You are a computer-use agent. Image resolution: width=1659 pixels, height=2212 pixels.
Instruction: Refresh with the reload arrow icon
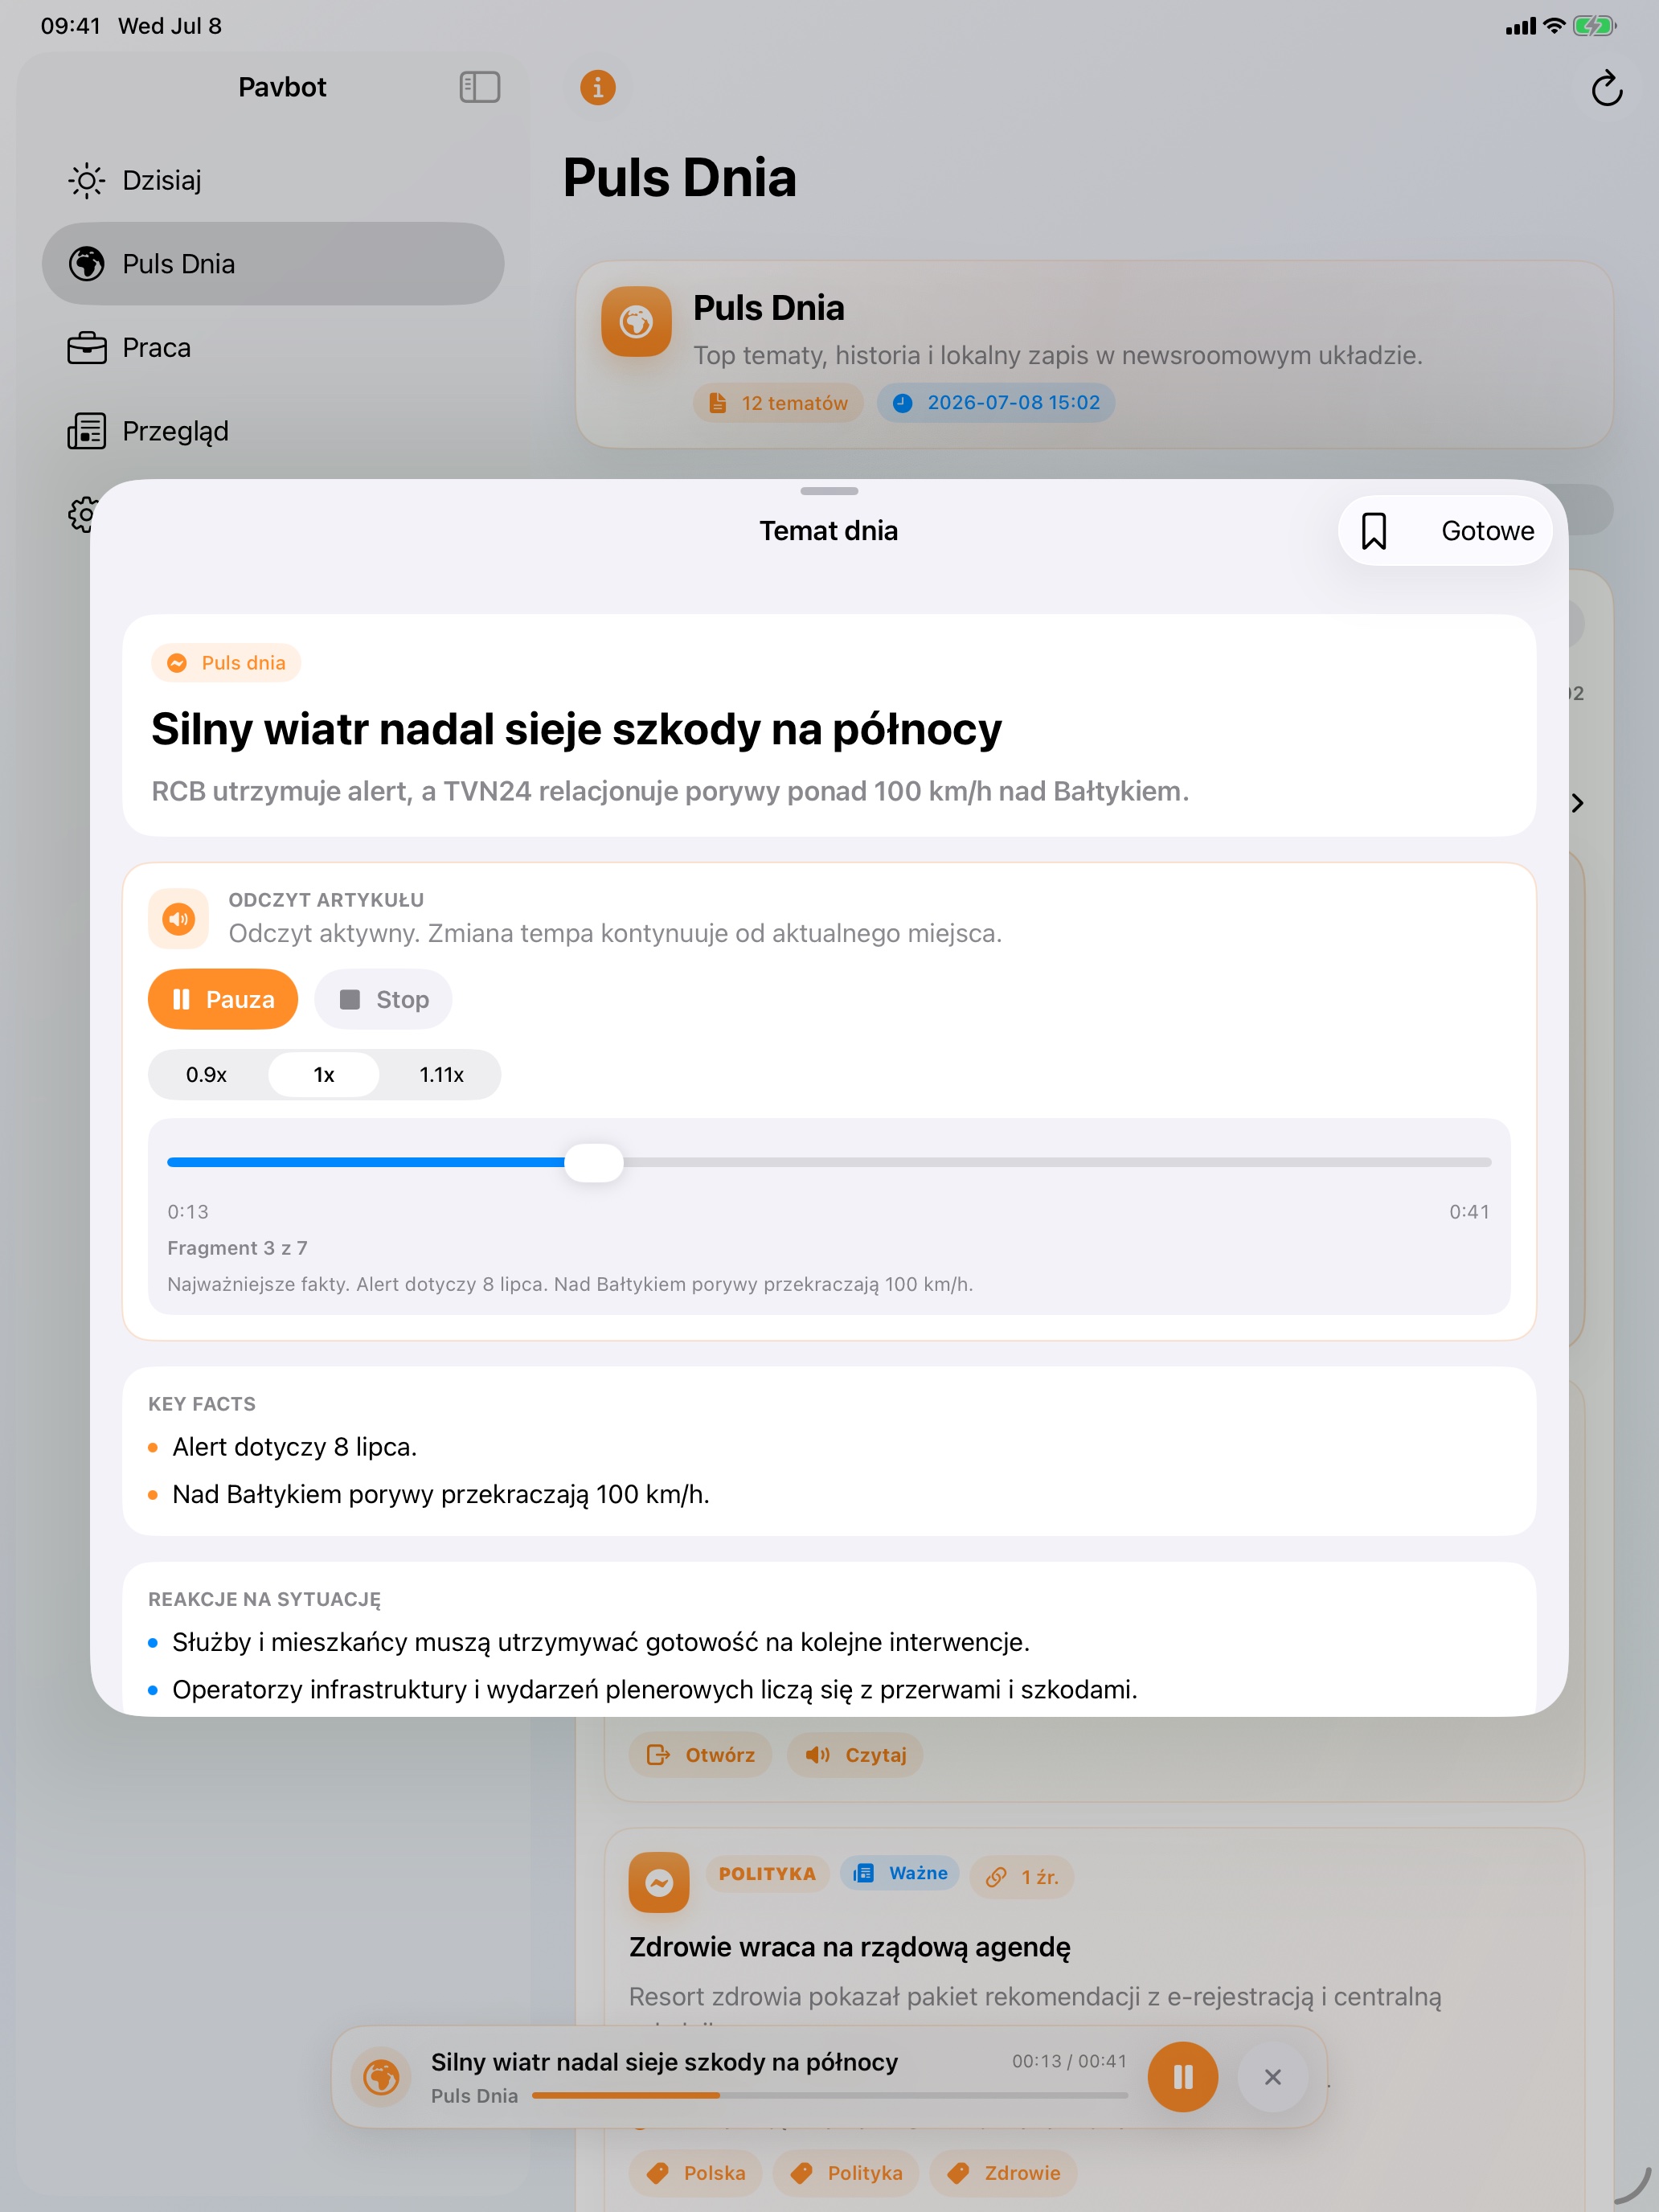pos(1606,89)
